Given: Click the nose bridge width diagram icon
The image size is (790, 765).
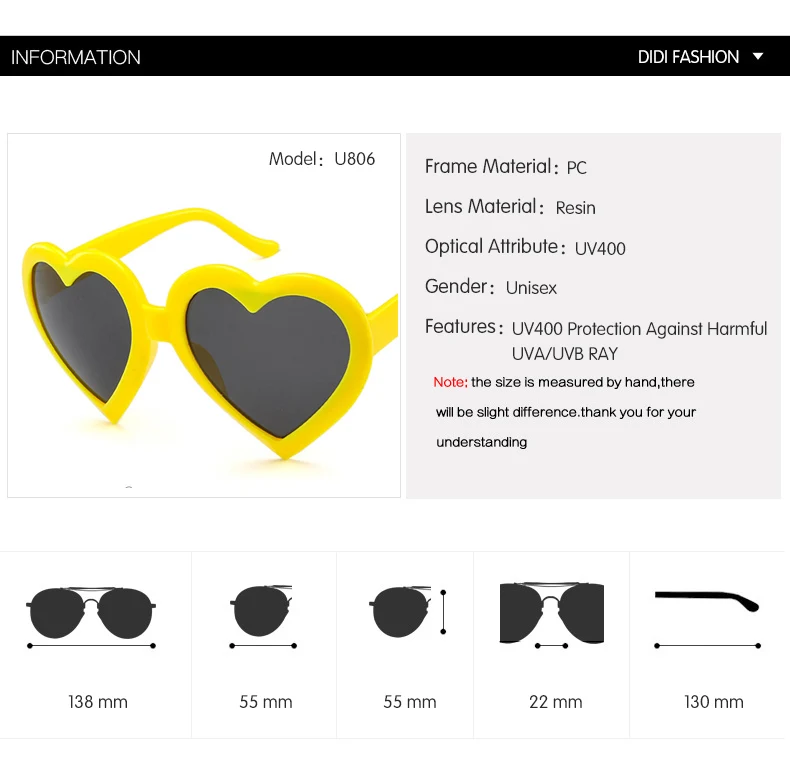Looking at the screenshot, I should (552, 616).
